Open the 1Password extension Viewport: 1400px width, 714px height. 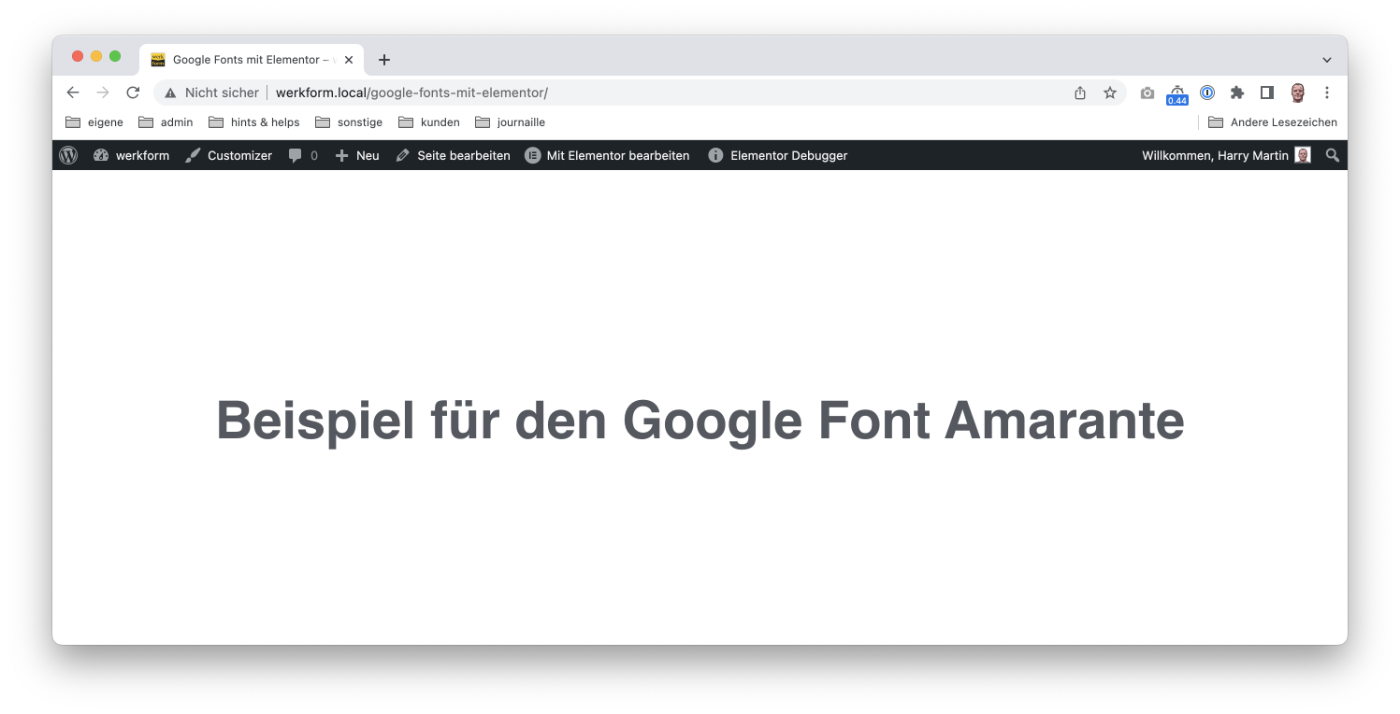click(1207, 93)
